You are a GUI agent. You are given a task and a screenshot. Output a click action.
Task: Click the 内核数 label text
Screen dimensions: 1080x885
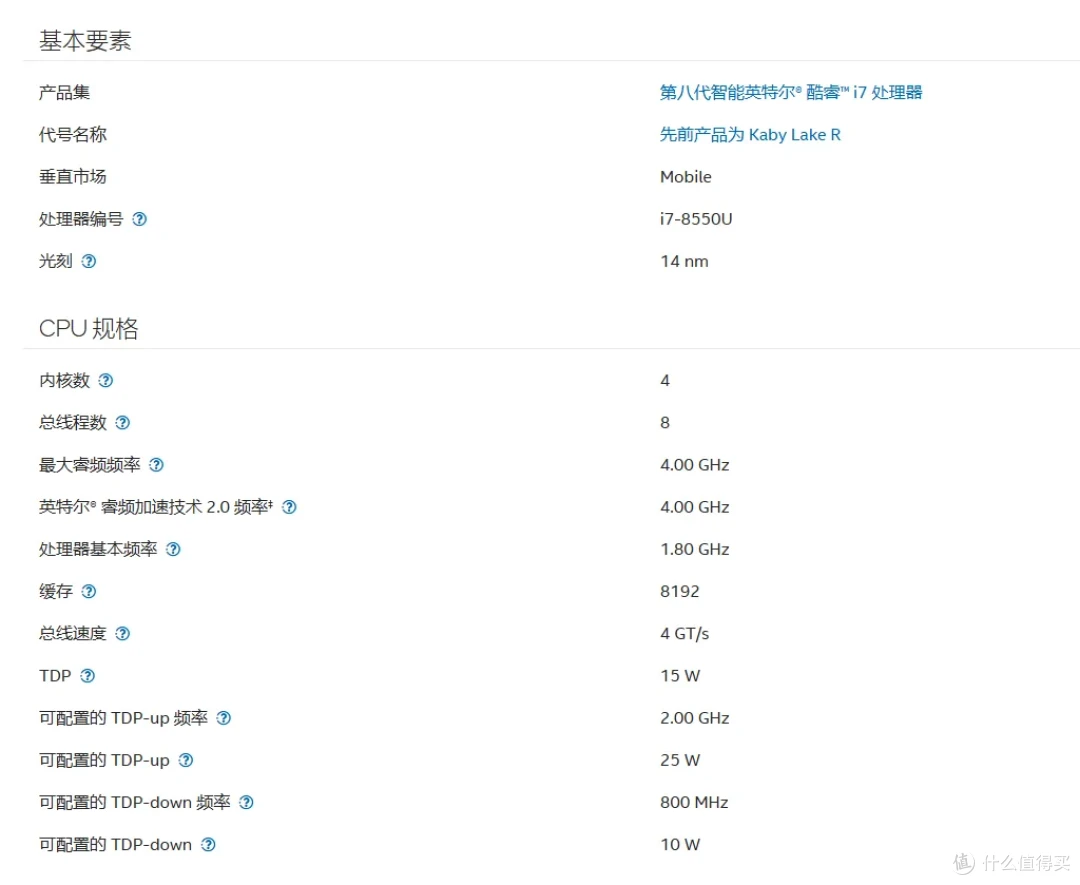click(x=64, y=380)
